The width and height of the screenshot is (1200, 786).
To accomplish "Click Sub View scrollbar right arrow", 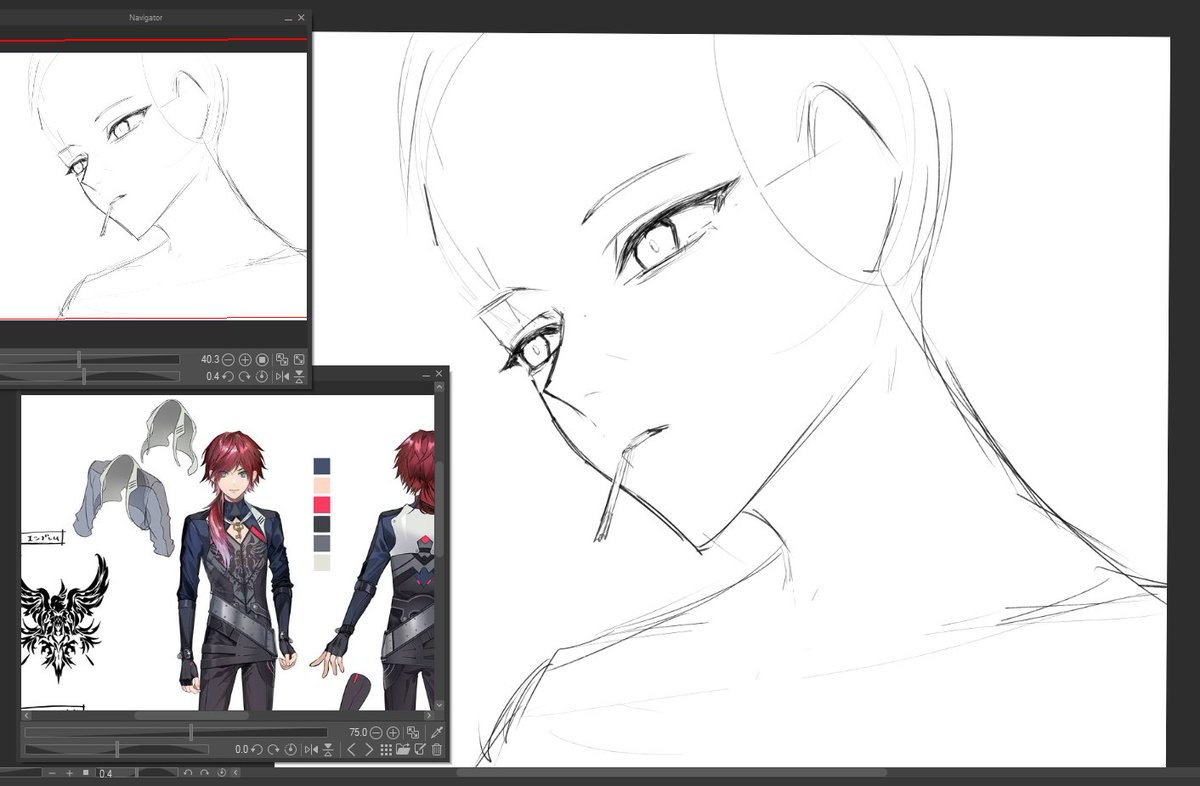I will [x=428, y=716].
